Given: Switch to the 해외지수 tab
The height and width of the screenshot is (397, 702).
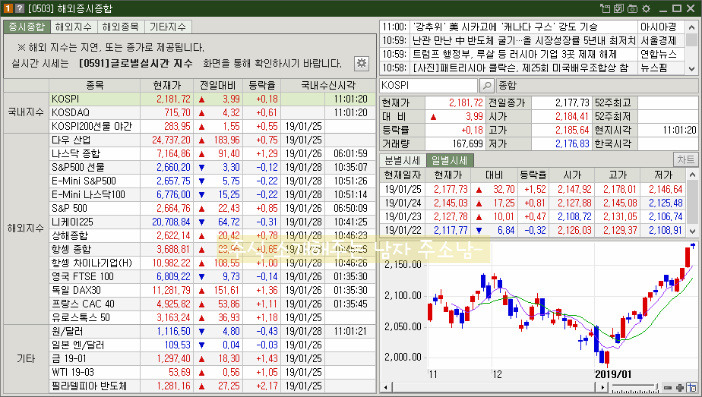Looking at the screenshot, I should point(73,27).
